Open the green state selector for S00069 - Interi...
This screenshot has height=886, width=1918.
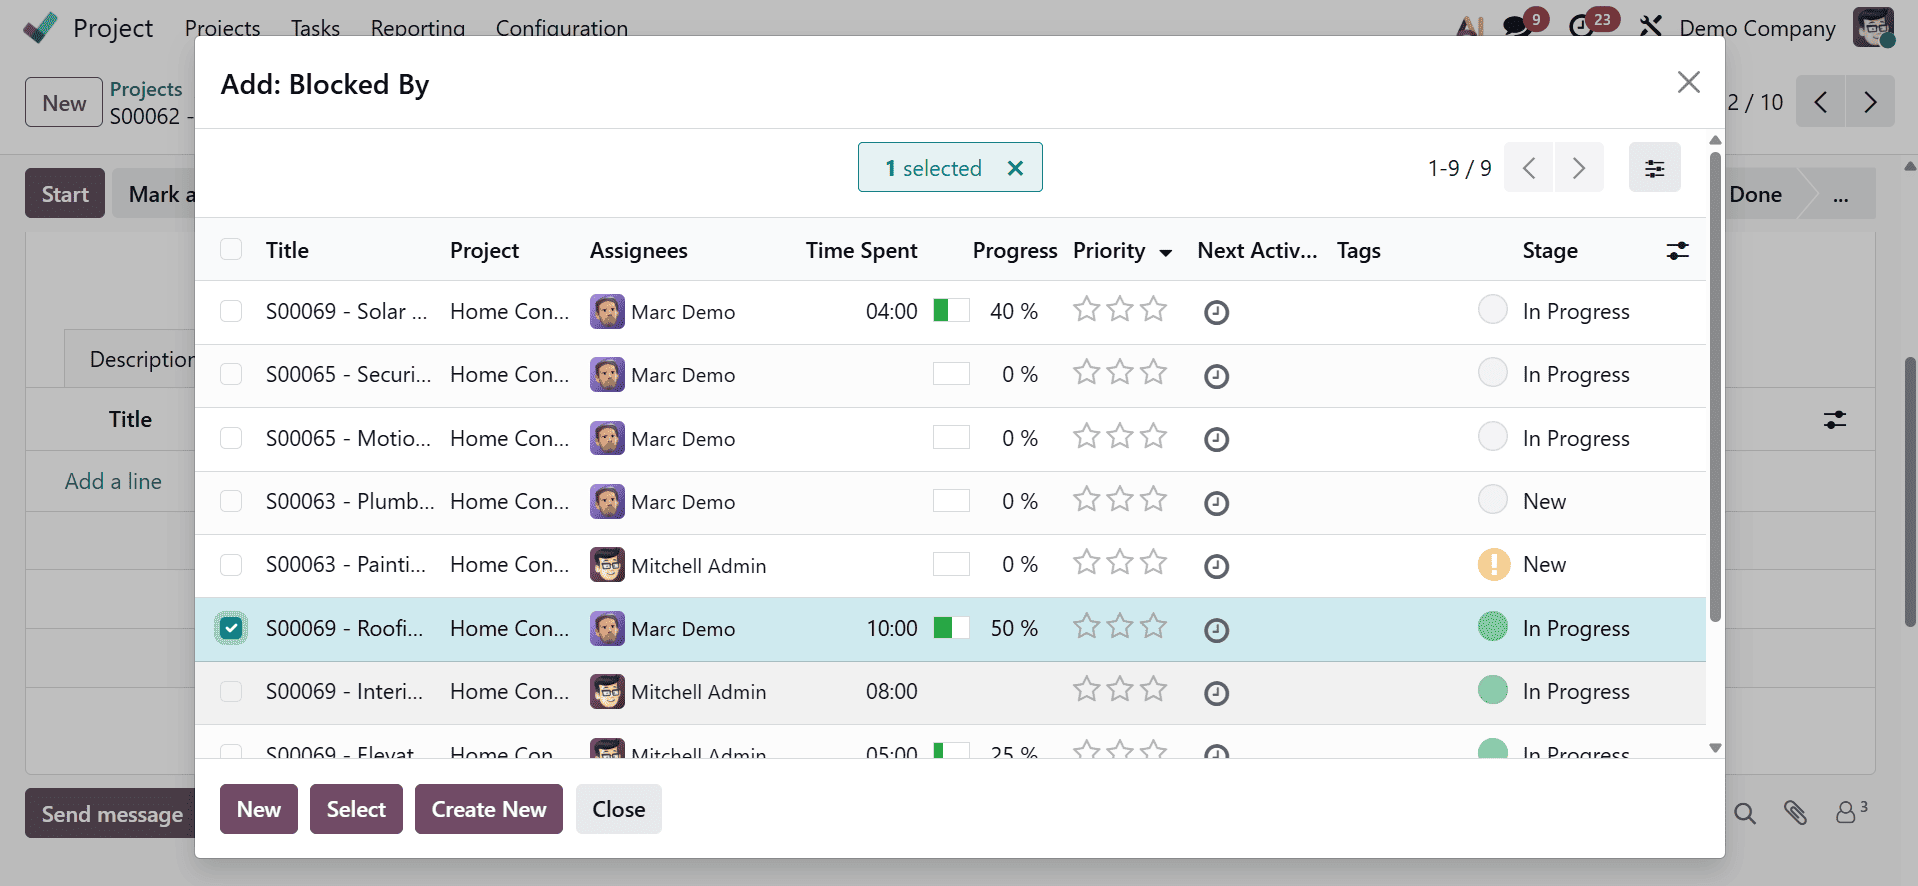[1492, 689]
